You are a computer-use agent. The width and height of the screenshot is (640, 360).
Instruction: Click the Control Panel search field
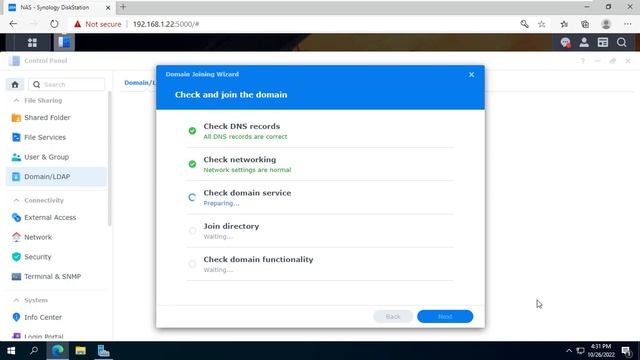[x=67, y=84]
